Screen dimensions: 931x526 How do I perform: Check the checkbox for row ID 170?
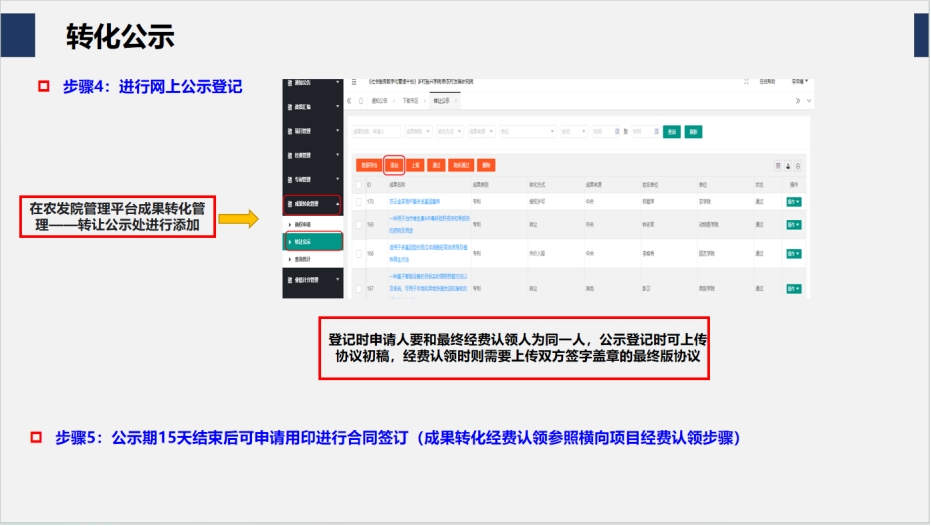[x=358, y=201]
